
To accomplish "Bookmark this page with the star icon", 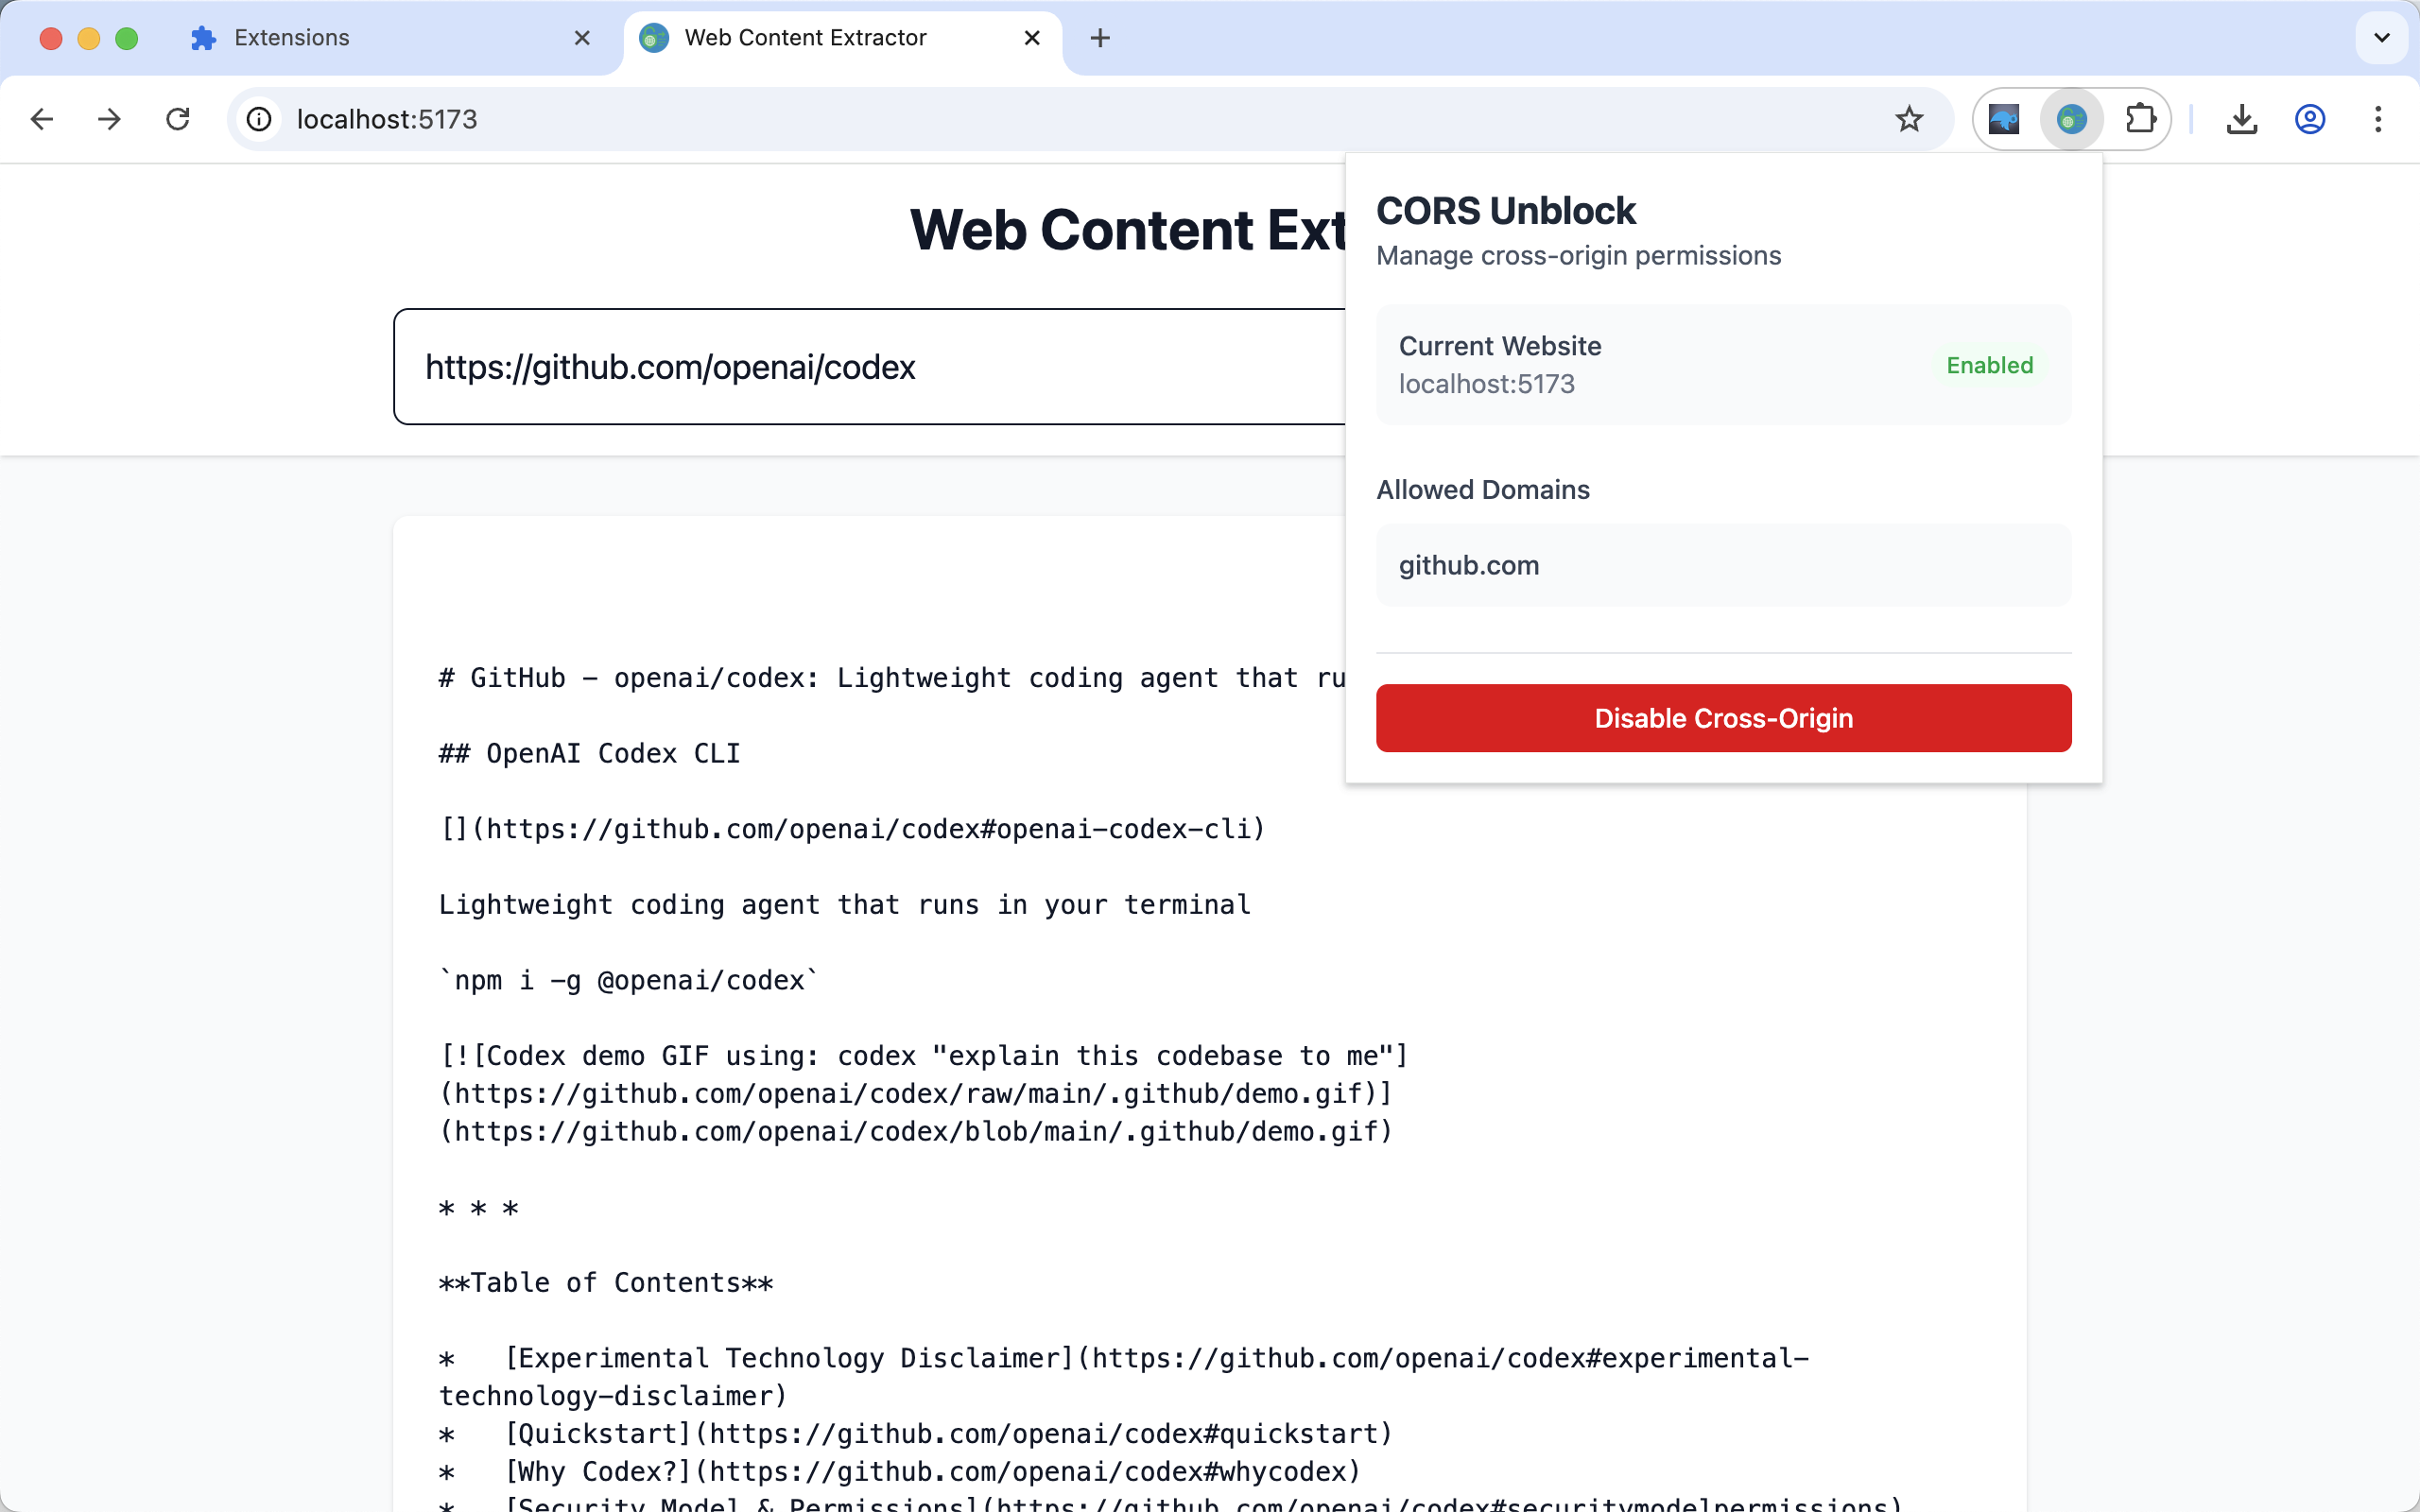I will point(1909,119).
